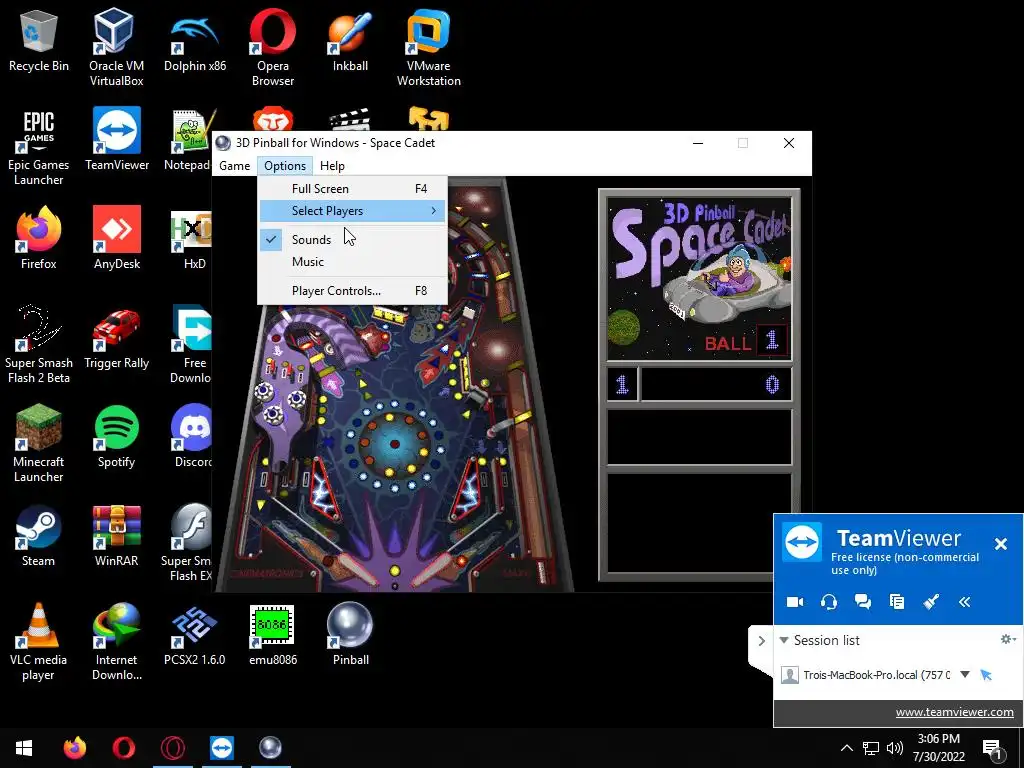Select the Dolphin x86 desktop shortcut
Viewport: 1024px width, 768px height.
click(195, 40)
